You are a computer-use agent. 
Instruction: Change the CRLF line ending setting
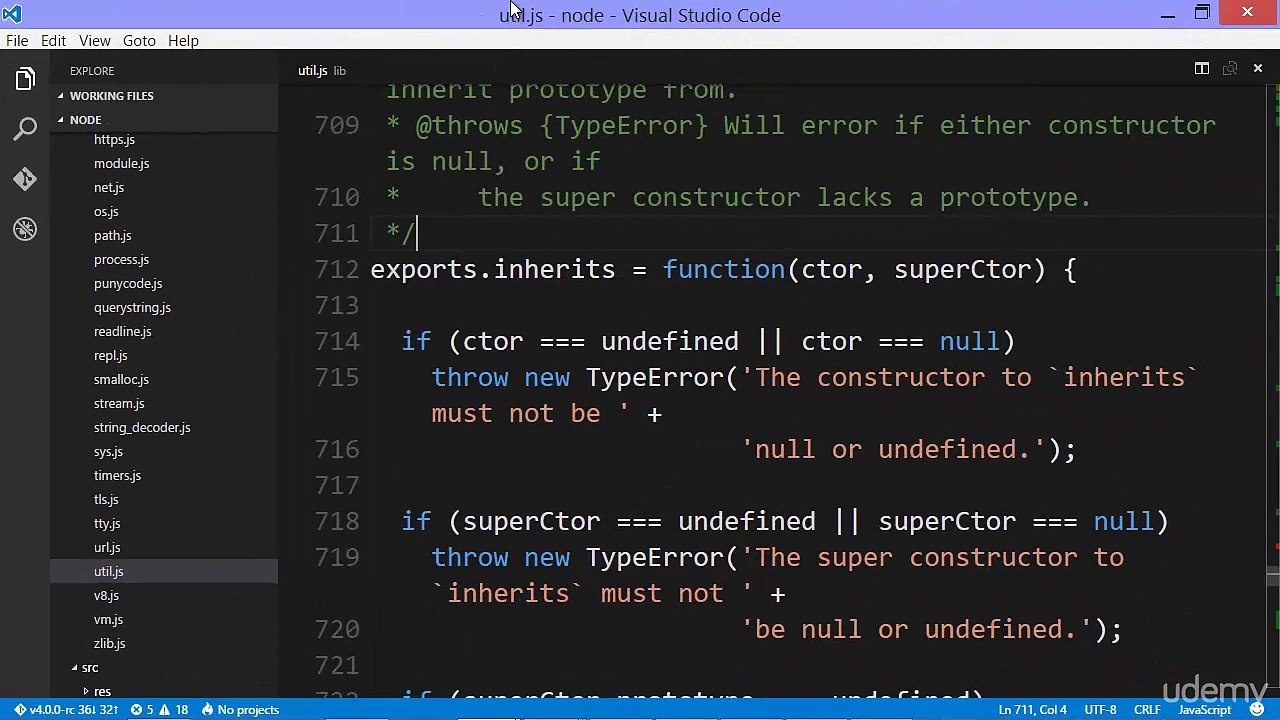[x=1147, y=710]
